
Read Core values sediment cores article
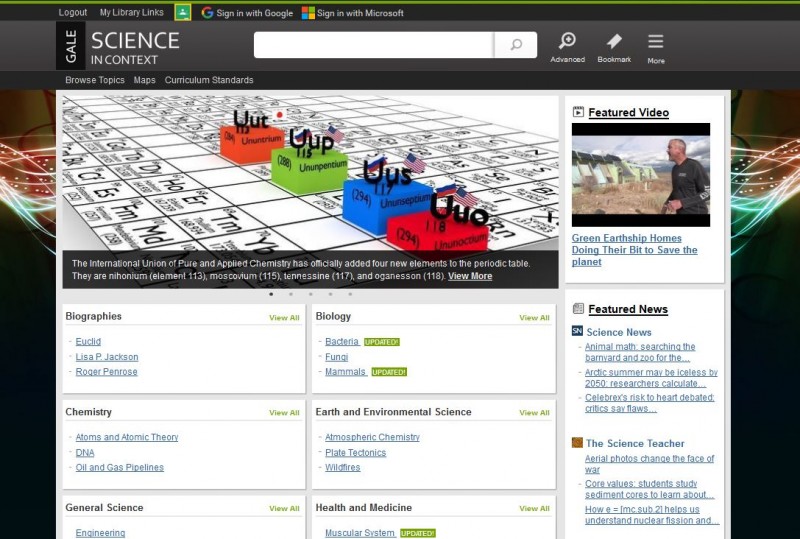point(649,489)
